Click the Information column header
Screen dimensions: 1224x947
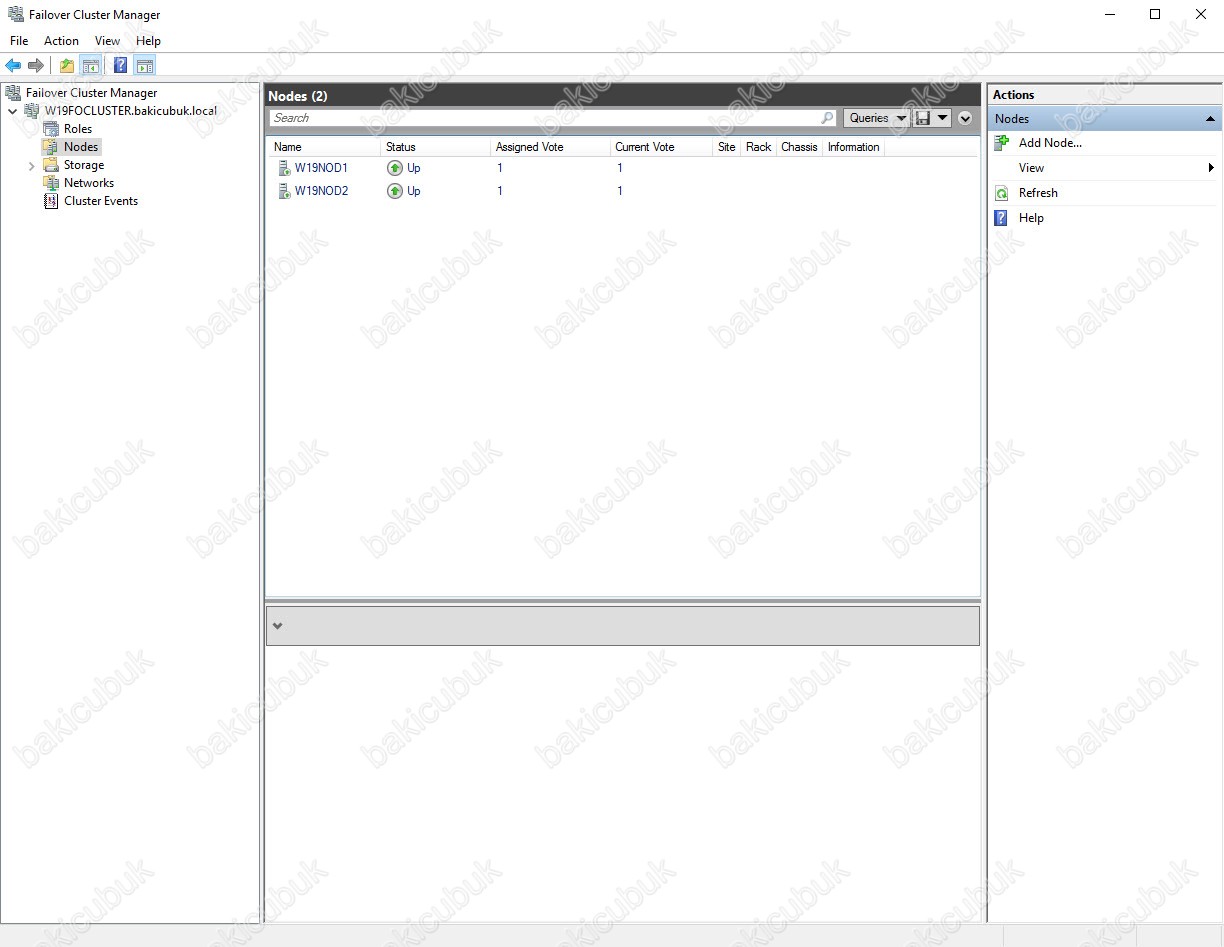click(x=854, y=147)
